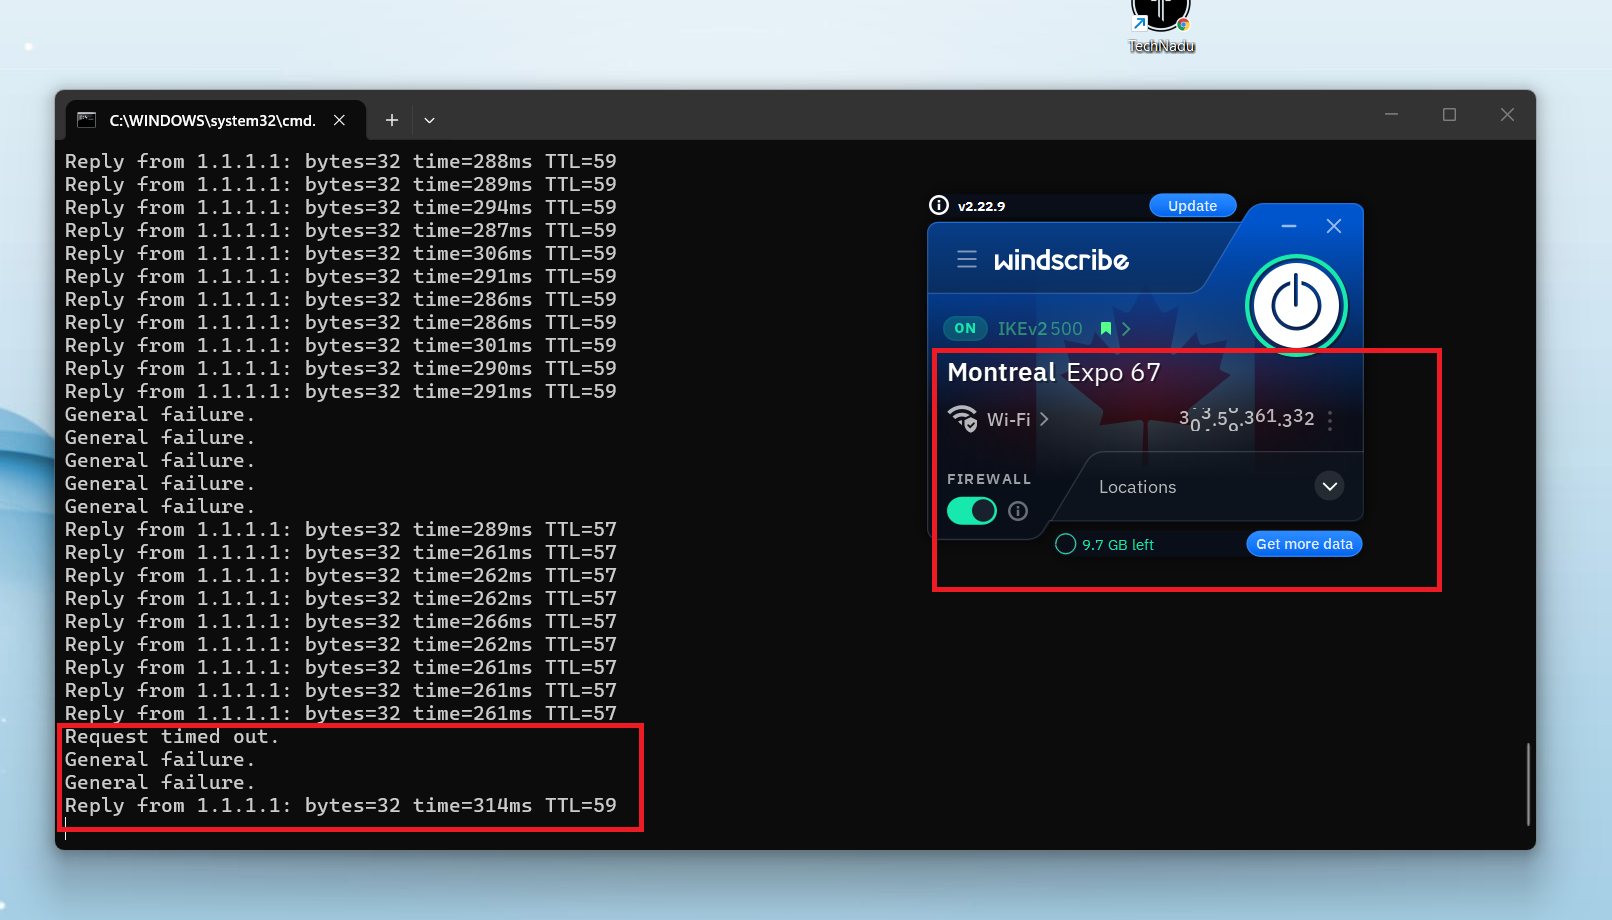1612x920 pixels.
Task: Open the three-dot menu beside IP address
Action: pos(1330,421)
